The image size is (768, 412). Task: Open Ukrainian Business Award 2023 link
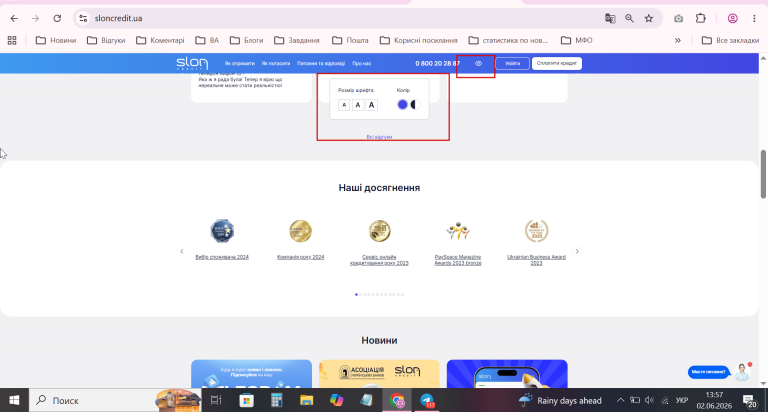click(x=536, y=260)
